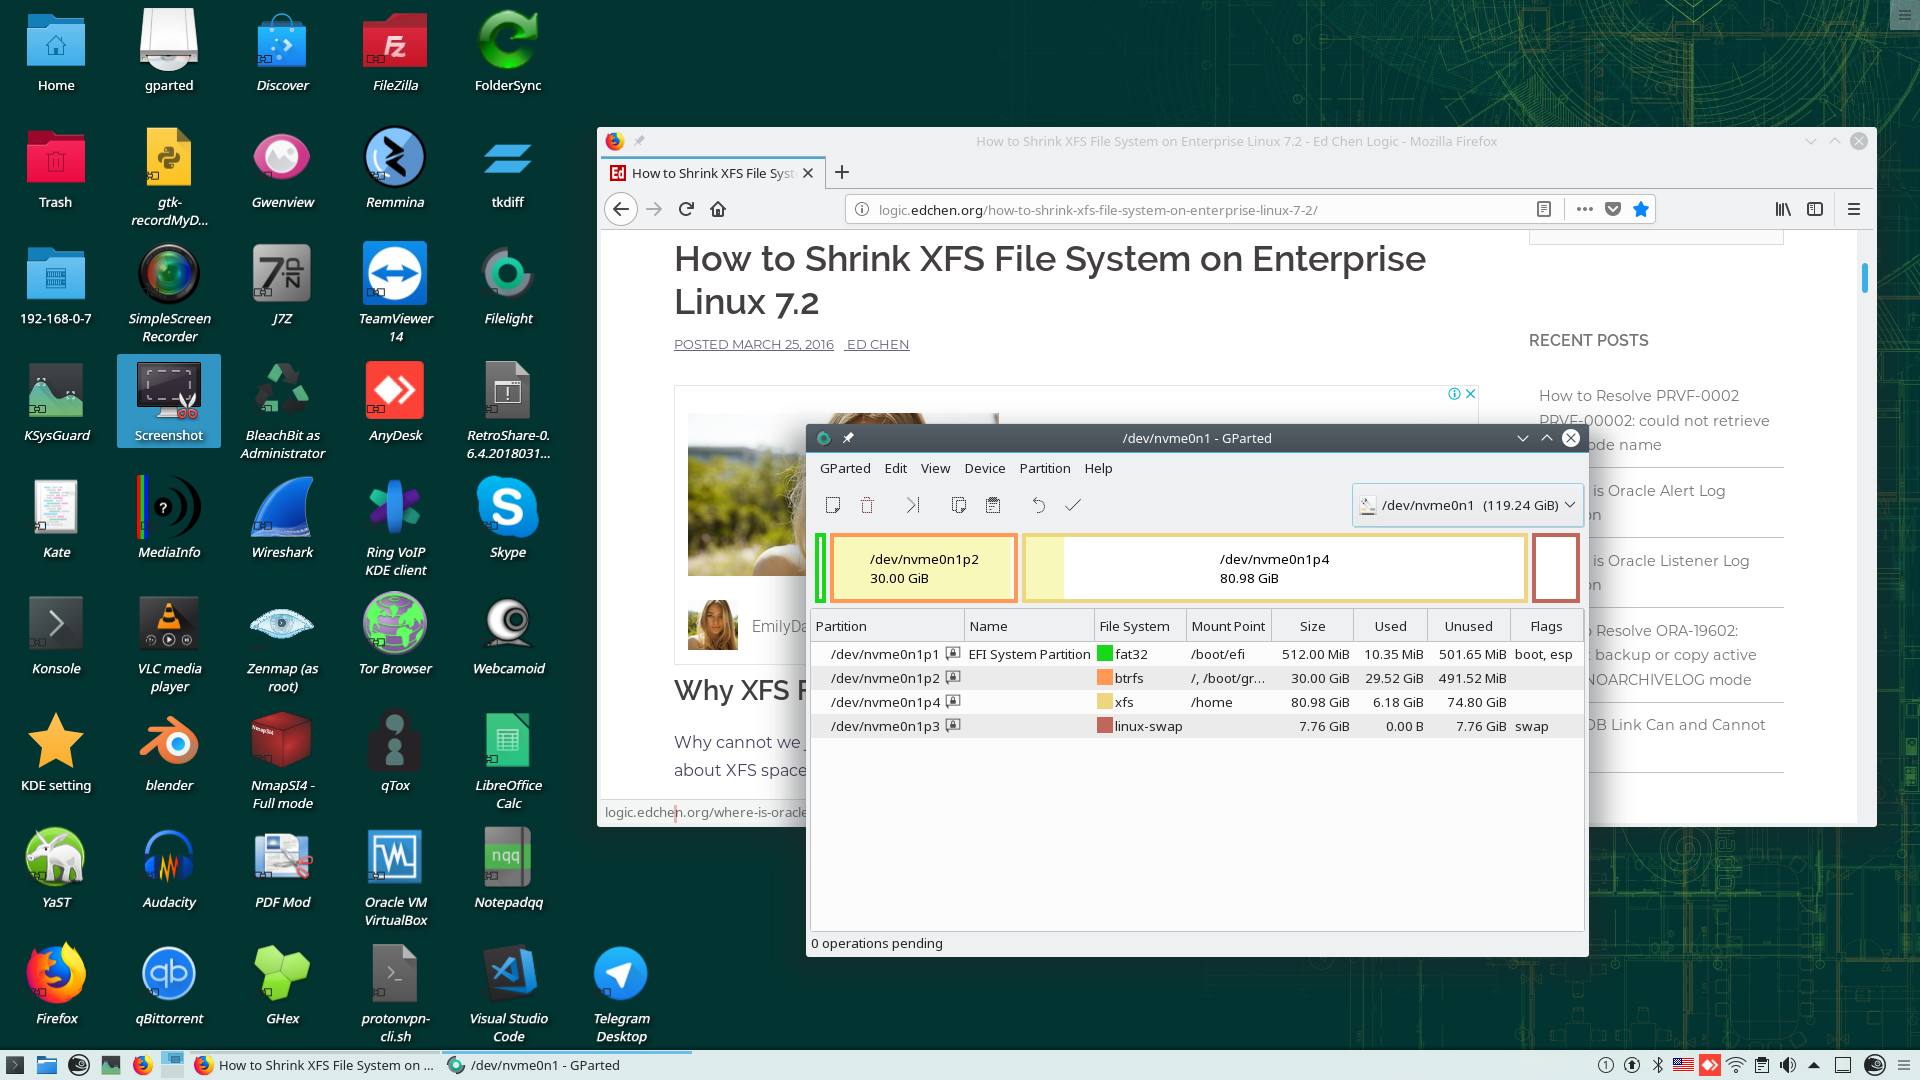Toggle Firefox reader view icon
Screen dimensions: 1920x1080
(x=1544, y=209)
